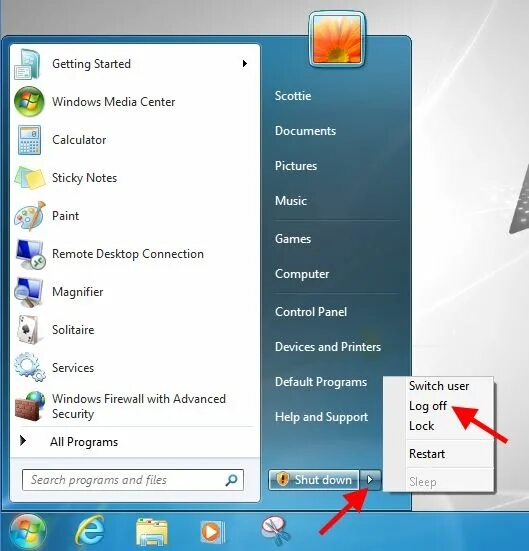Launch the Magnifier icon
Screen dimensions: 529x551
[29, 292]
